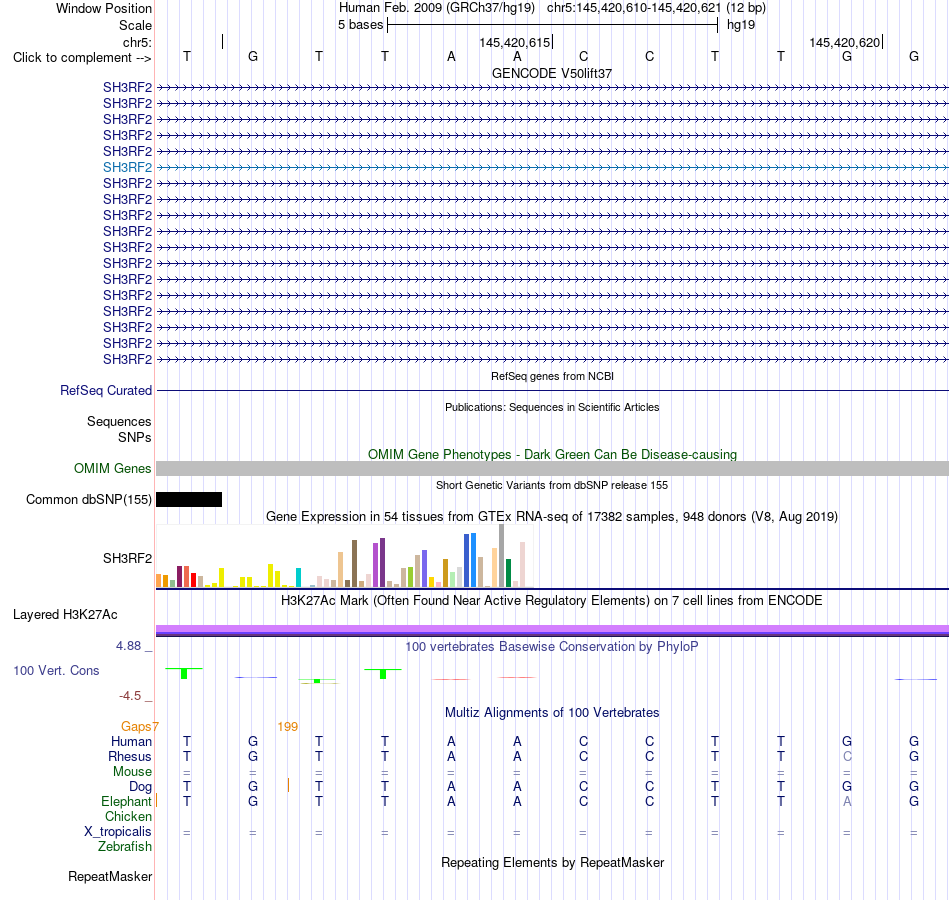
Task: Open Repeating Elements by RepeatMasker title
Action: (x=552, y=862)
